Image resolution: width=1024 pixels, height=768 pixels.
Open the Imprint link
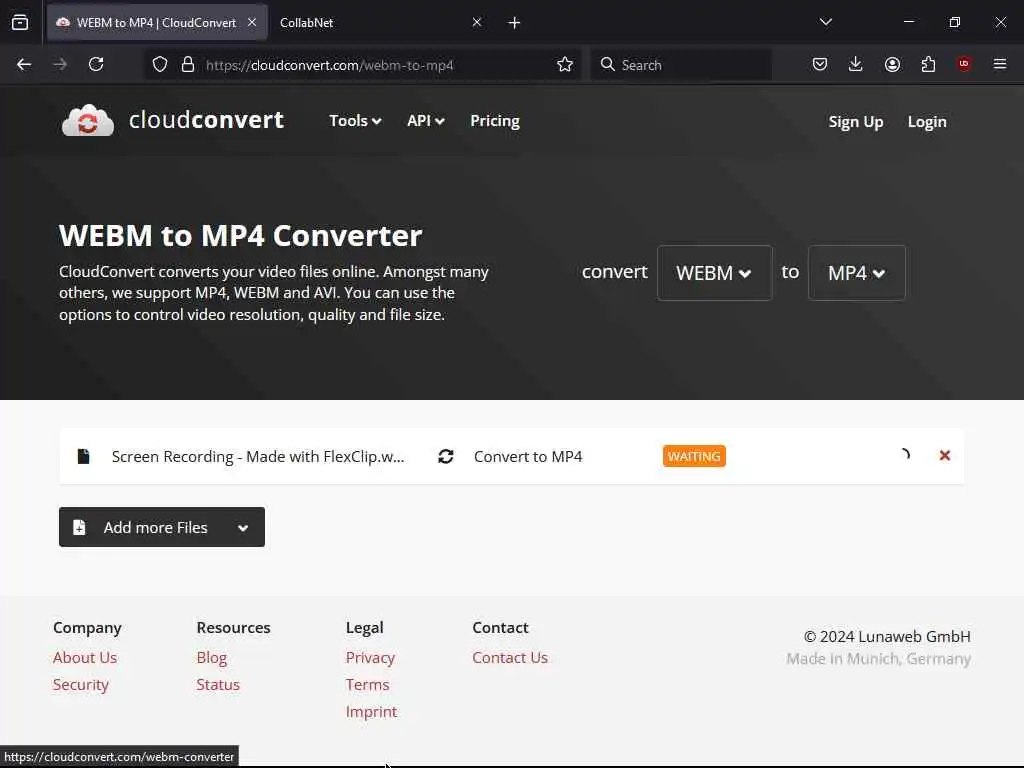(372, 712)
